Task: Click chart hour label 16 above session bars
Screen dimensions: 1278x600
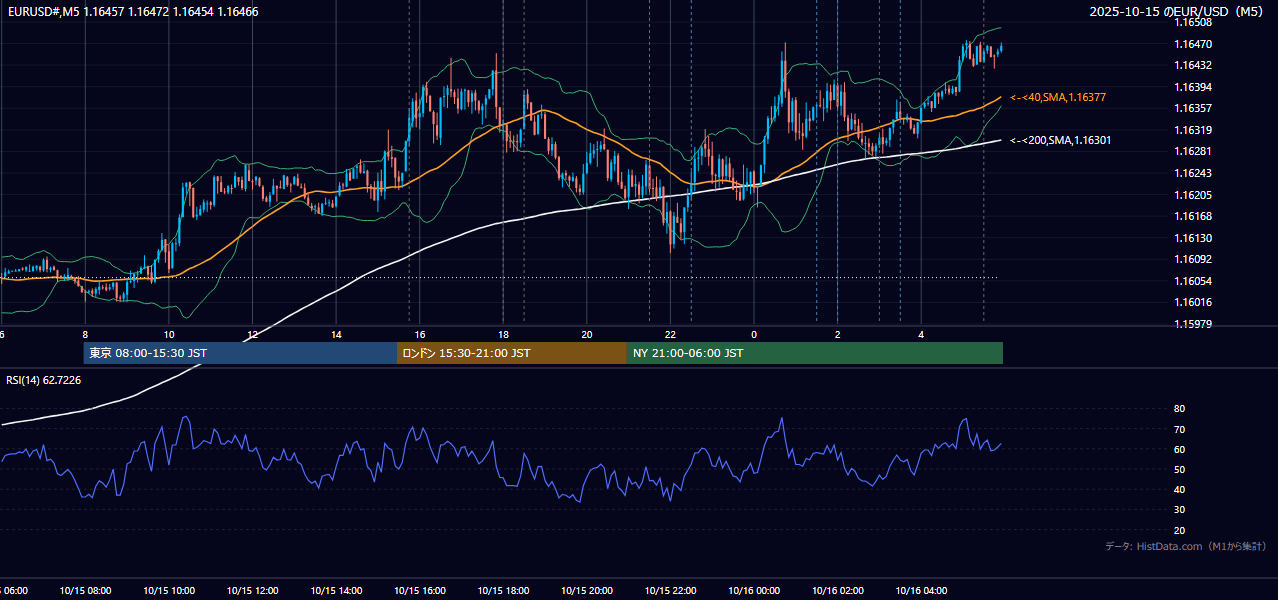Action: click(420, 334)
